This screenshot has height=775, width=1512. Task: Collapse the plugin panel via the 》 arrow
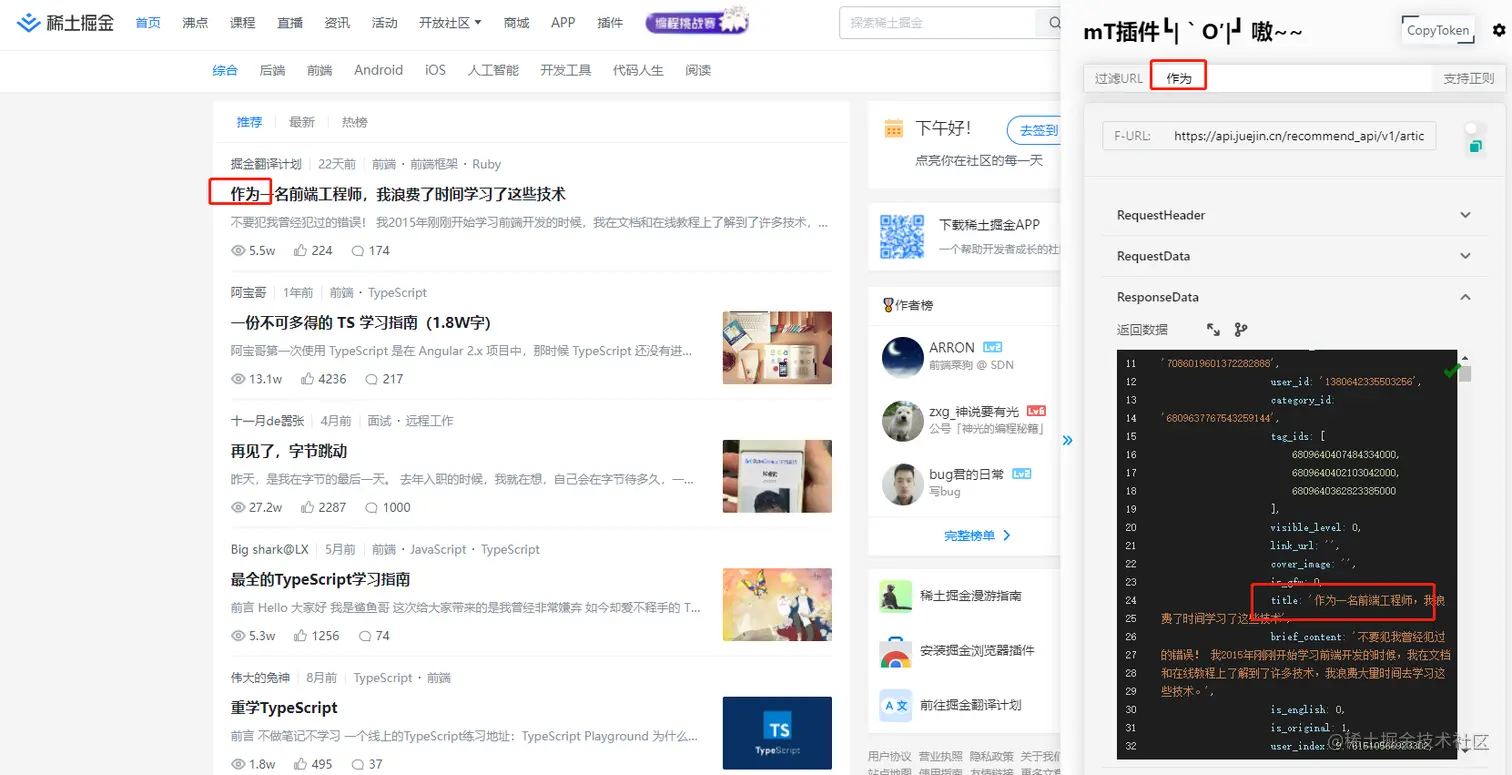pyautogui.click(x=1067, y=440)
